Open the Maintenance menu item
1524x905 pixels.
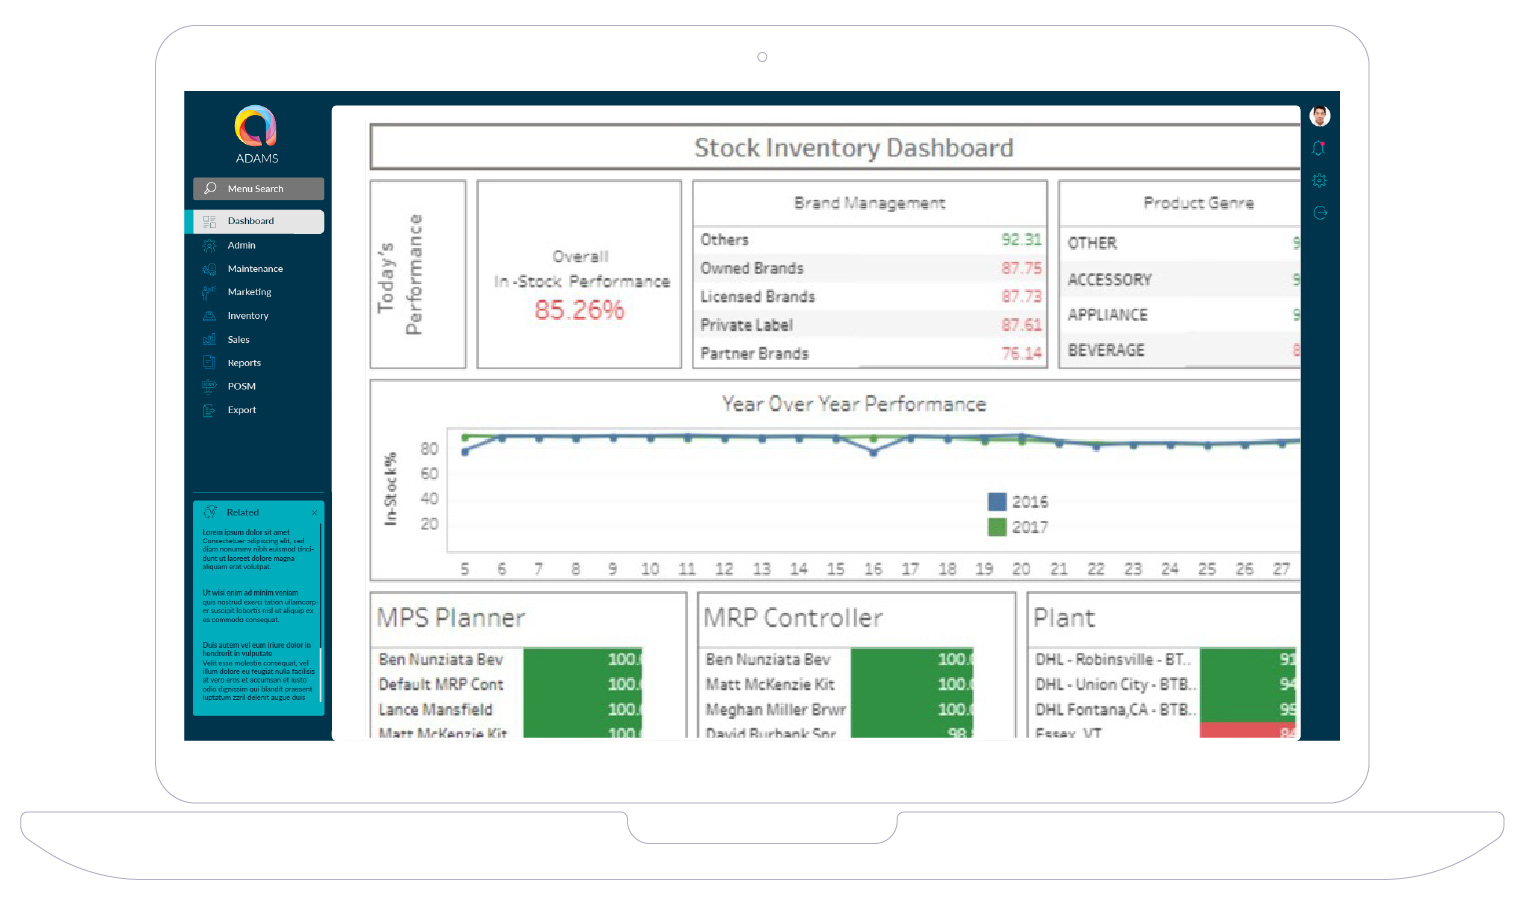(x=255, y=269)
